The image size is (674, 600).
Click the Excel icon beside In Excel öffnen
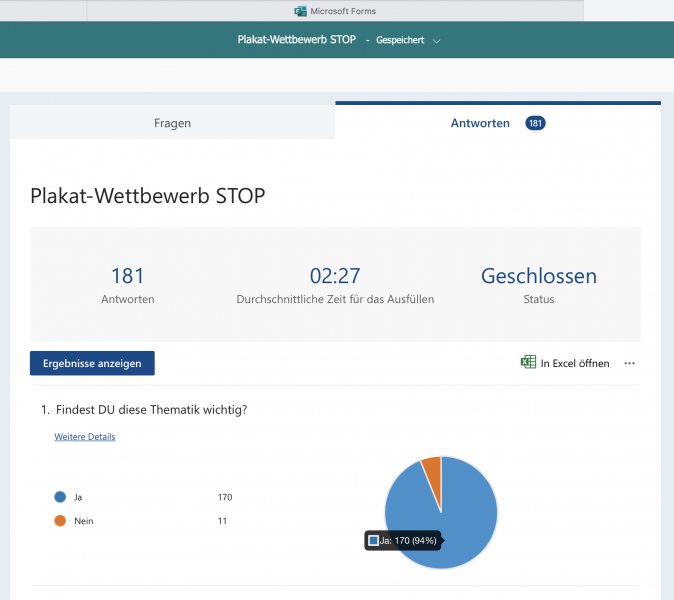pyautogui.click(x=528, y=363)
